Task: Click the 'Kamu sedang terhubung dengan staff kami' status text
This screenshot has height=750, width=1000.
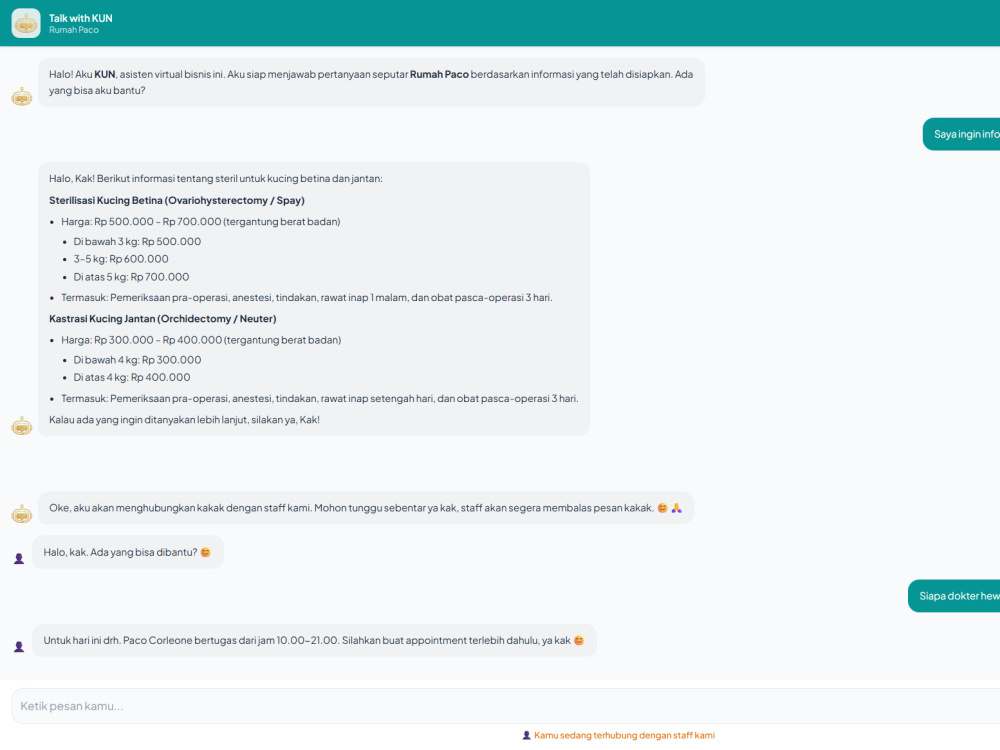Action: coord(624,735)
